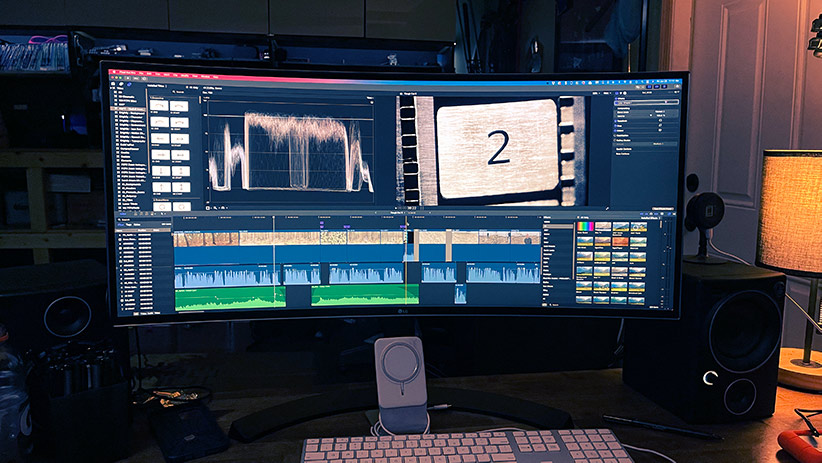Open the Blend Mode dropdown in Compositing
Viewport: 822px width, 463px height.
660,112
